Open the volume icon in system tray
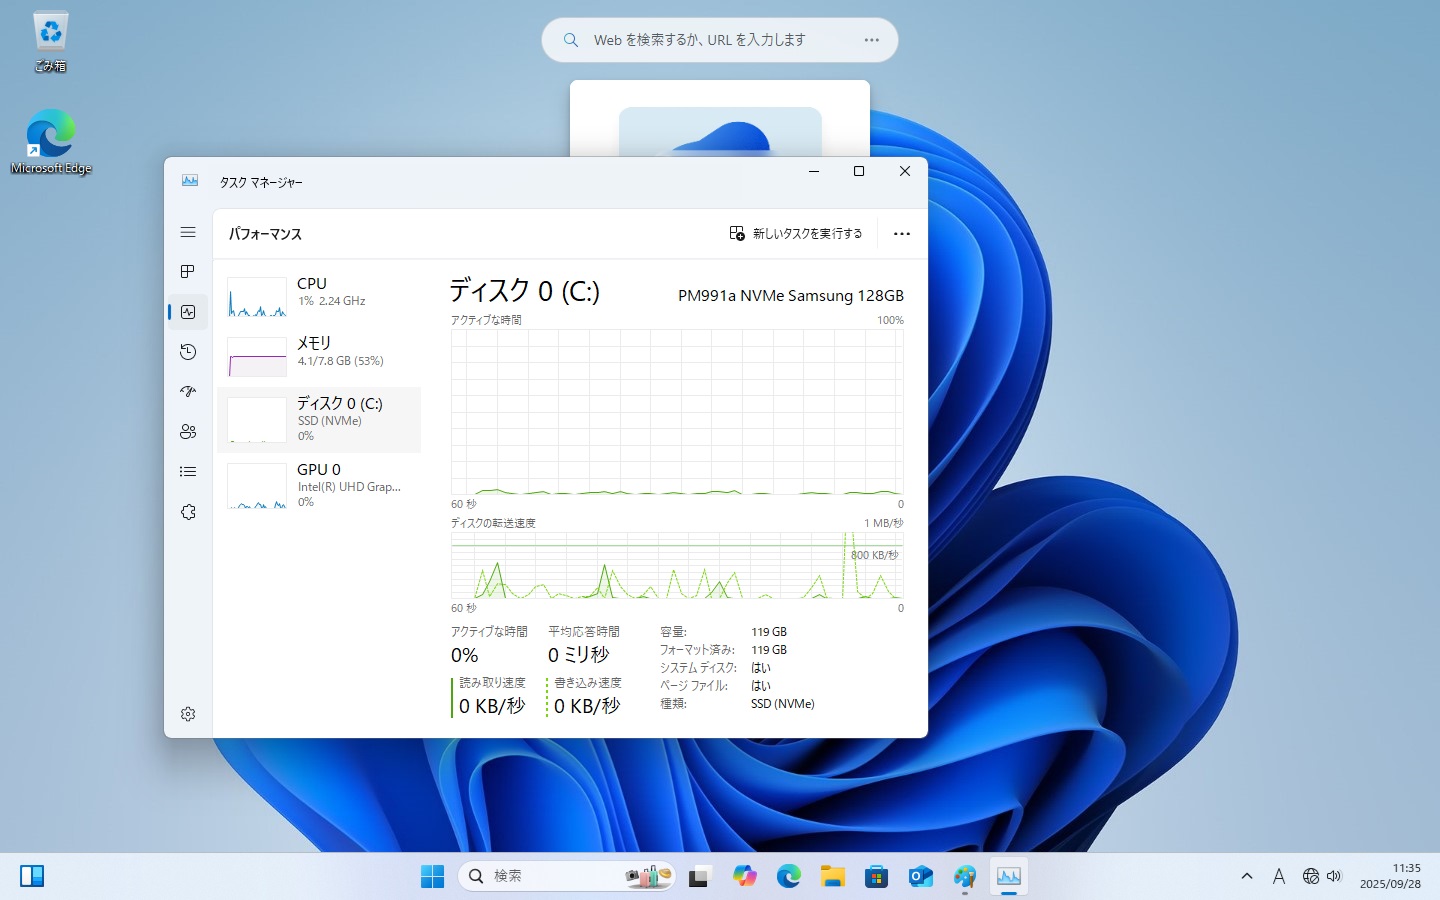The width and height of the screenshot is (1440, 900). [x=1334, y=876]
